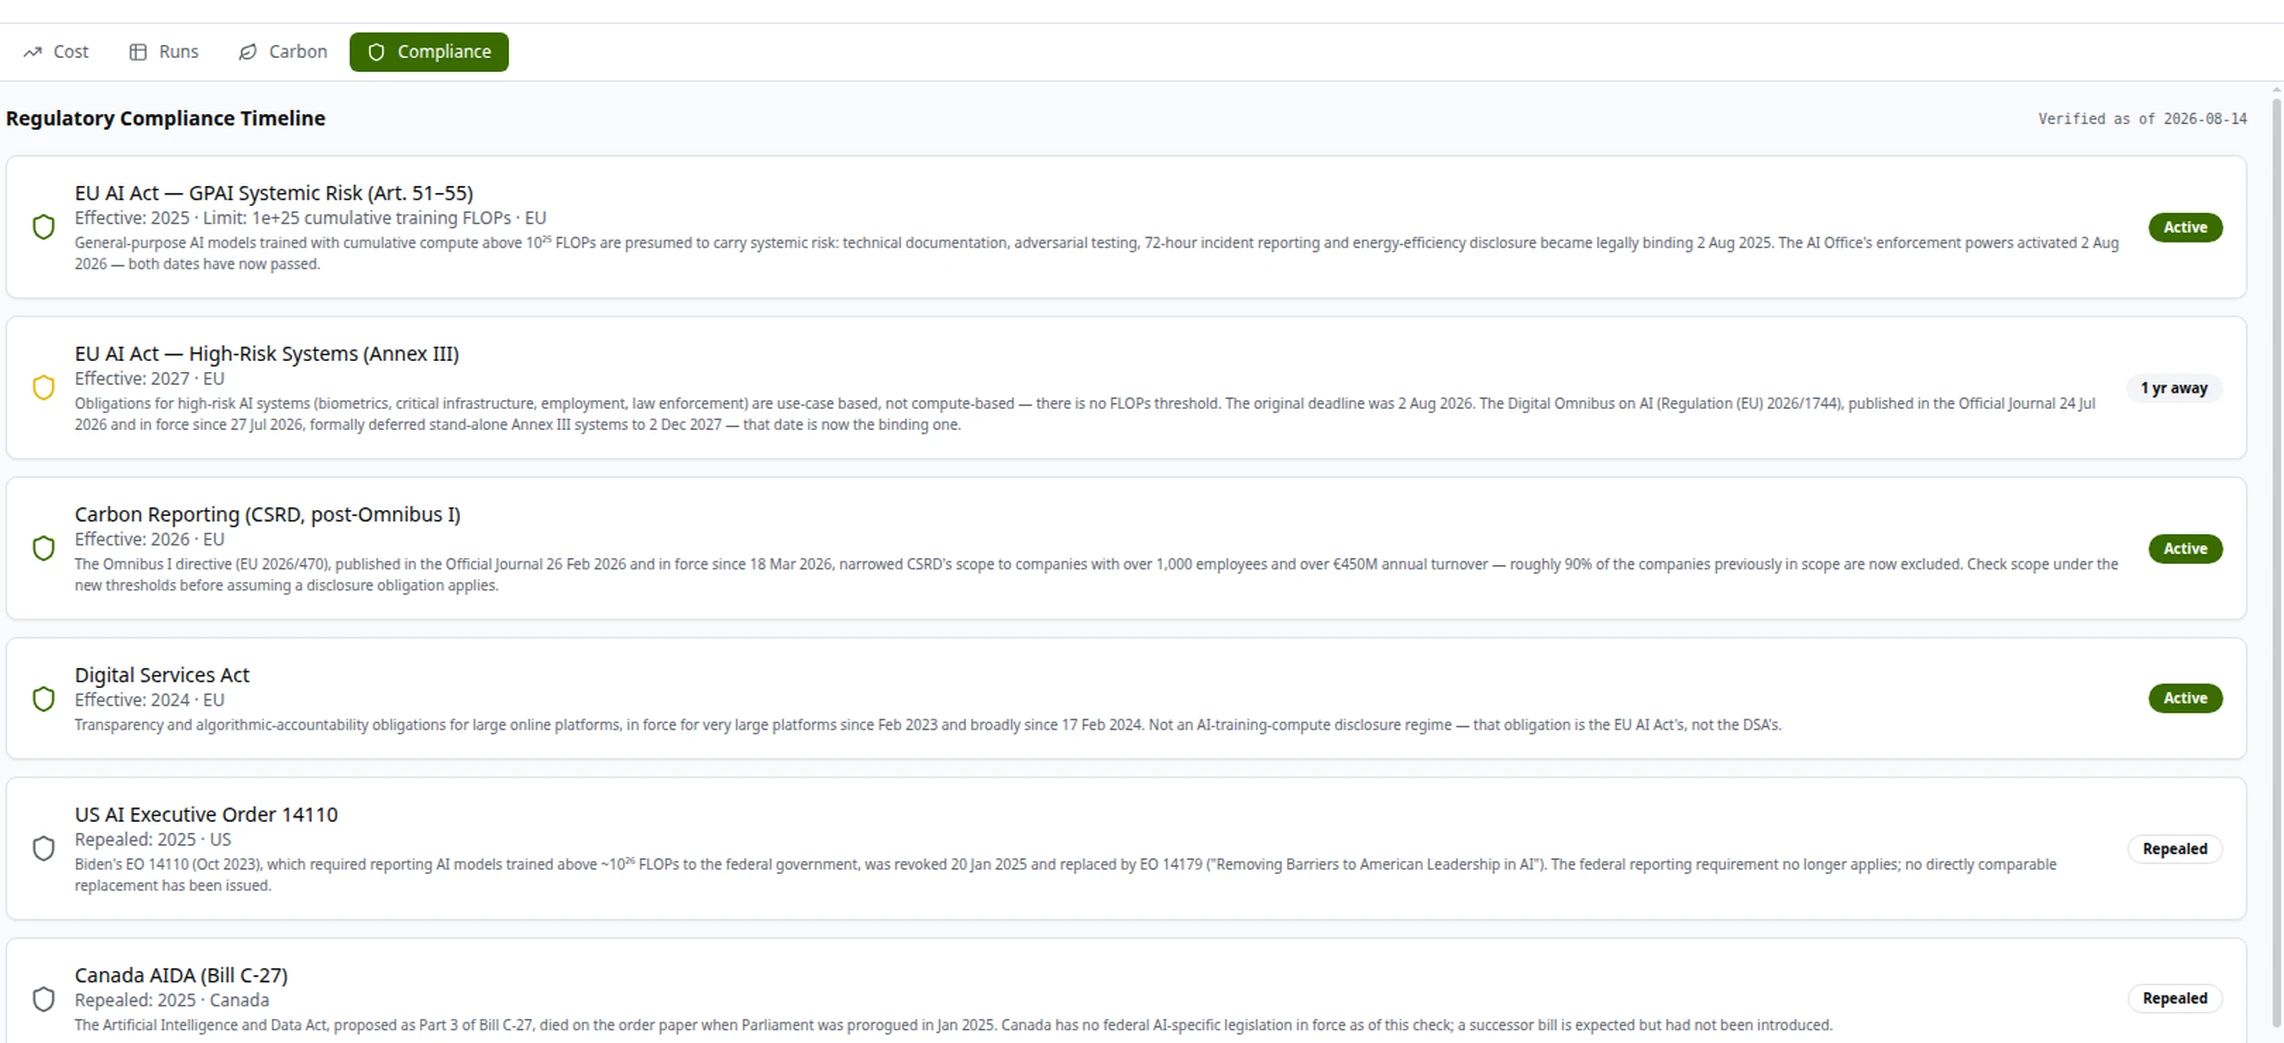Screen dimensions: 2284x1043
Task: Click 'Effective: 2024 · EU' line
Action: [x=150, y=700]
